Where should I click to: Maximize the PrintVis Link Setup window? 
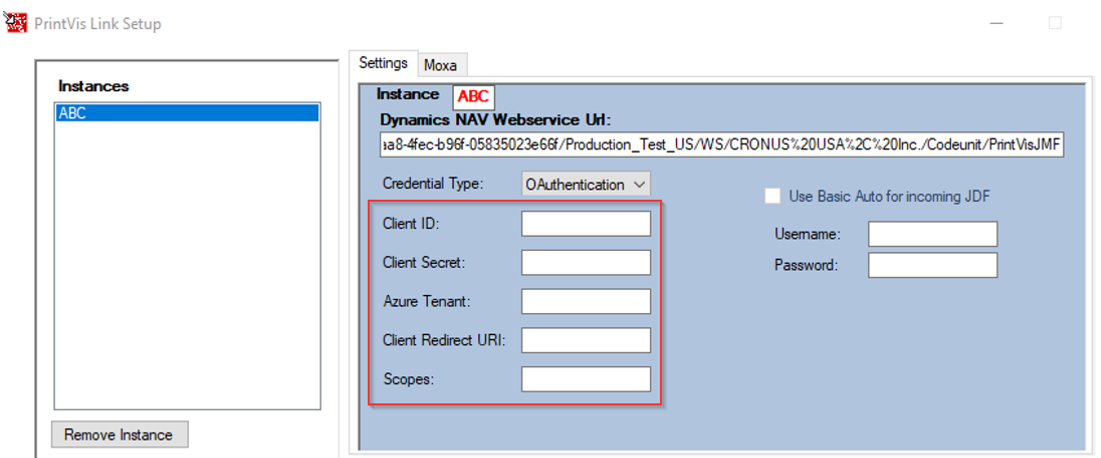pyautogui.click(x=1055, y=22)
